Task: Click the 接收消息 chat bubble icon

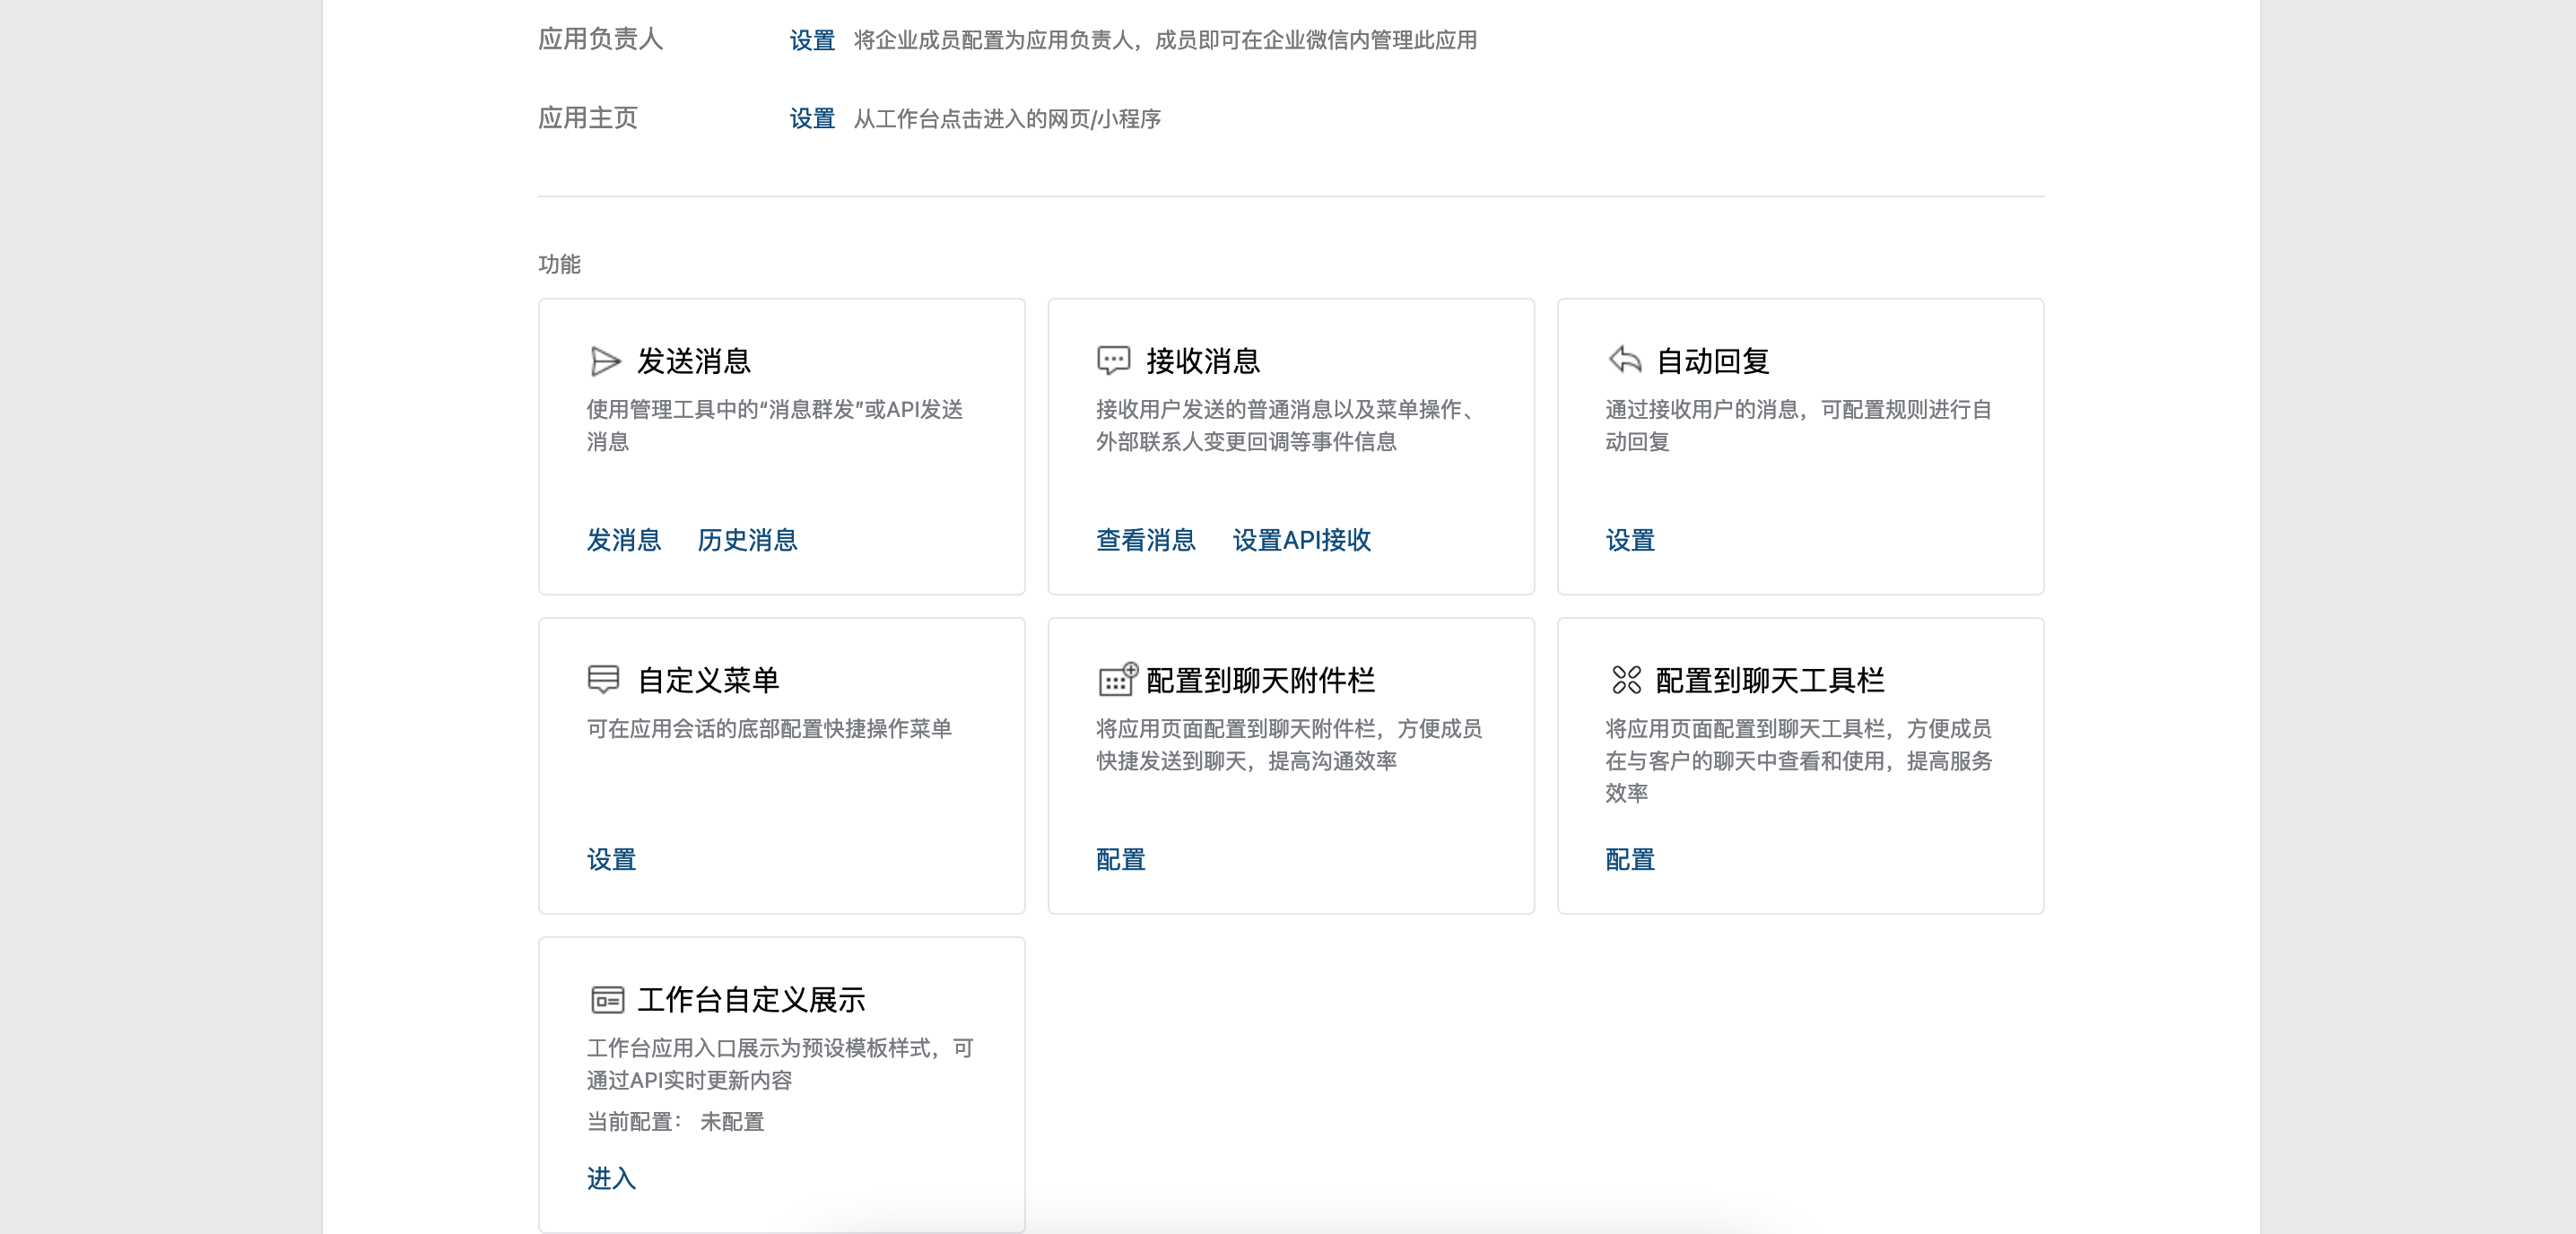Action: (x=1112, y=360)
